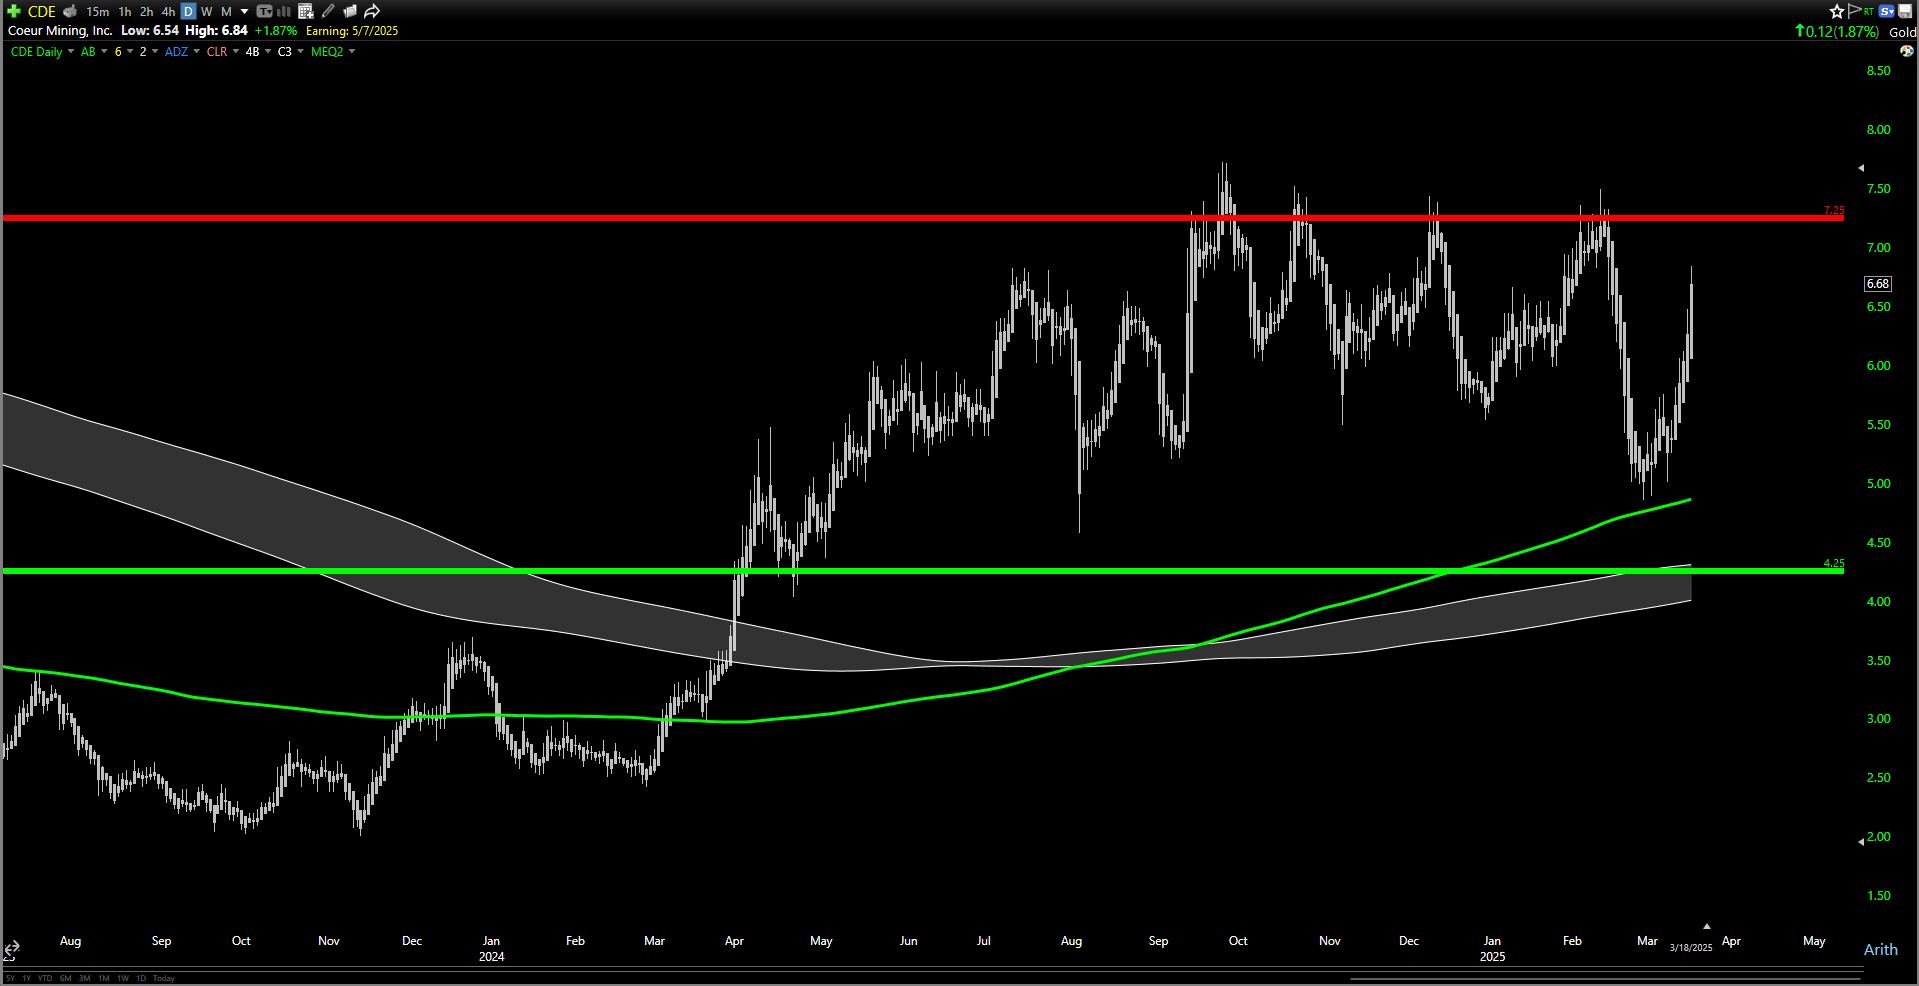Select the pencil drawing tool
This screenshot has height=986, width=1919.
point(328,11)
